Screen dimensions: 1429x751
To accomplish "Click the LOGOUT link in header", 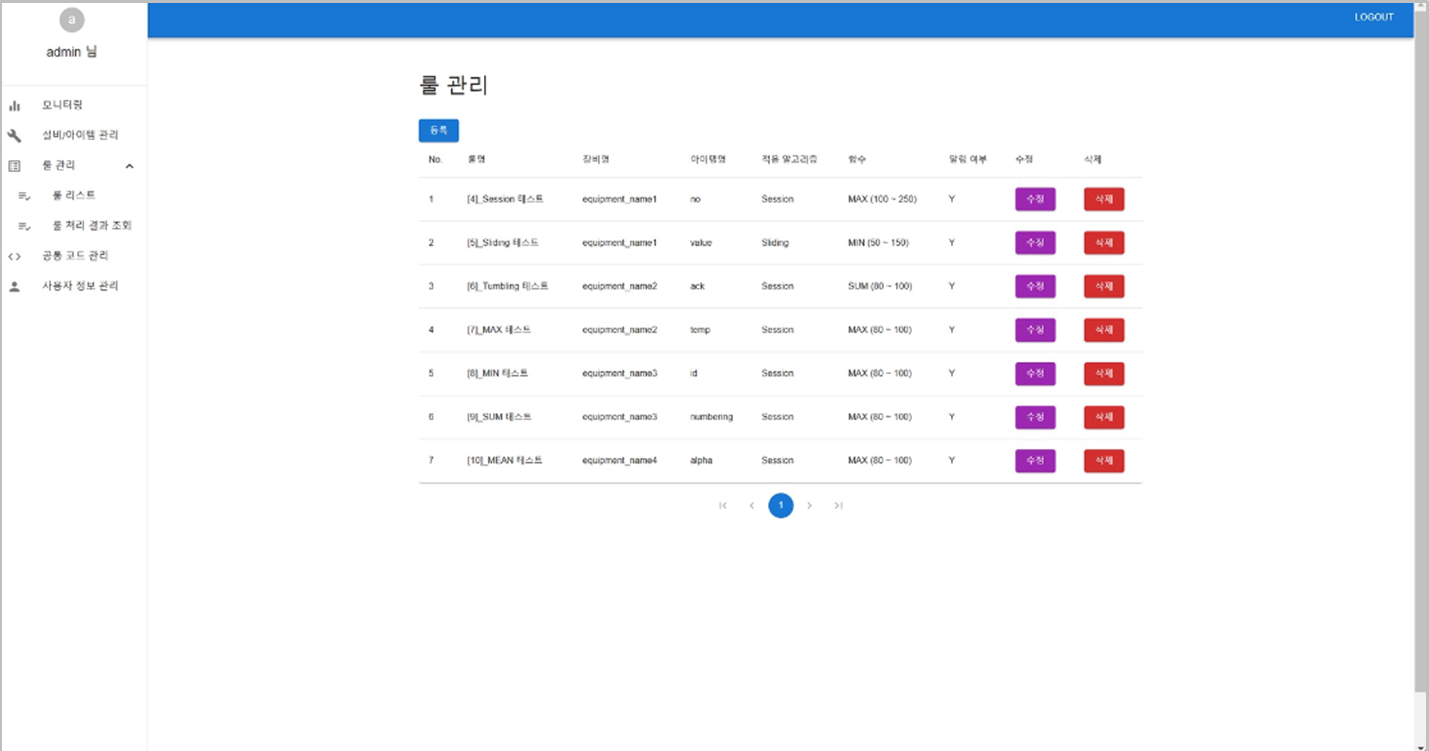I will [1374, 17].
